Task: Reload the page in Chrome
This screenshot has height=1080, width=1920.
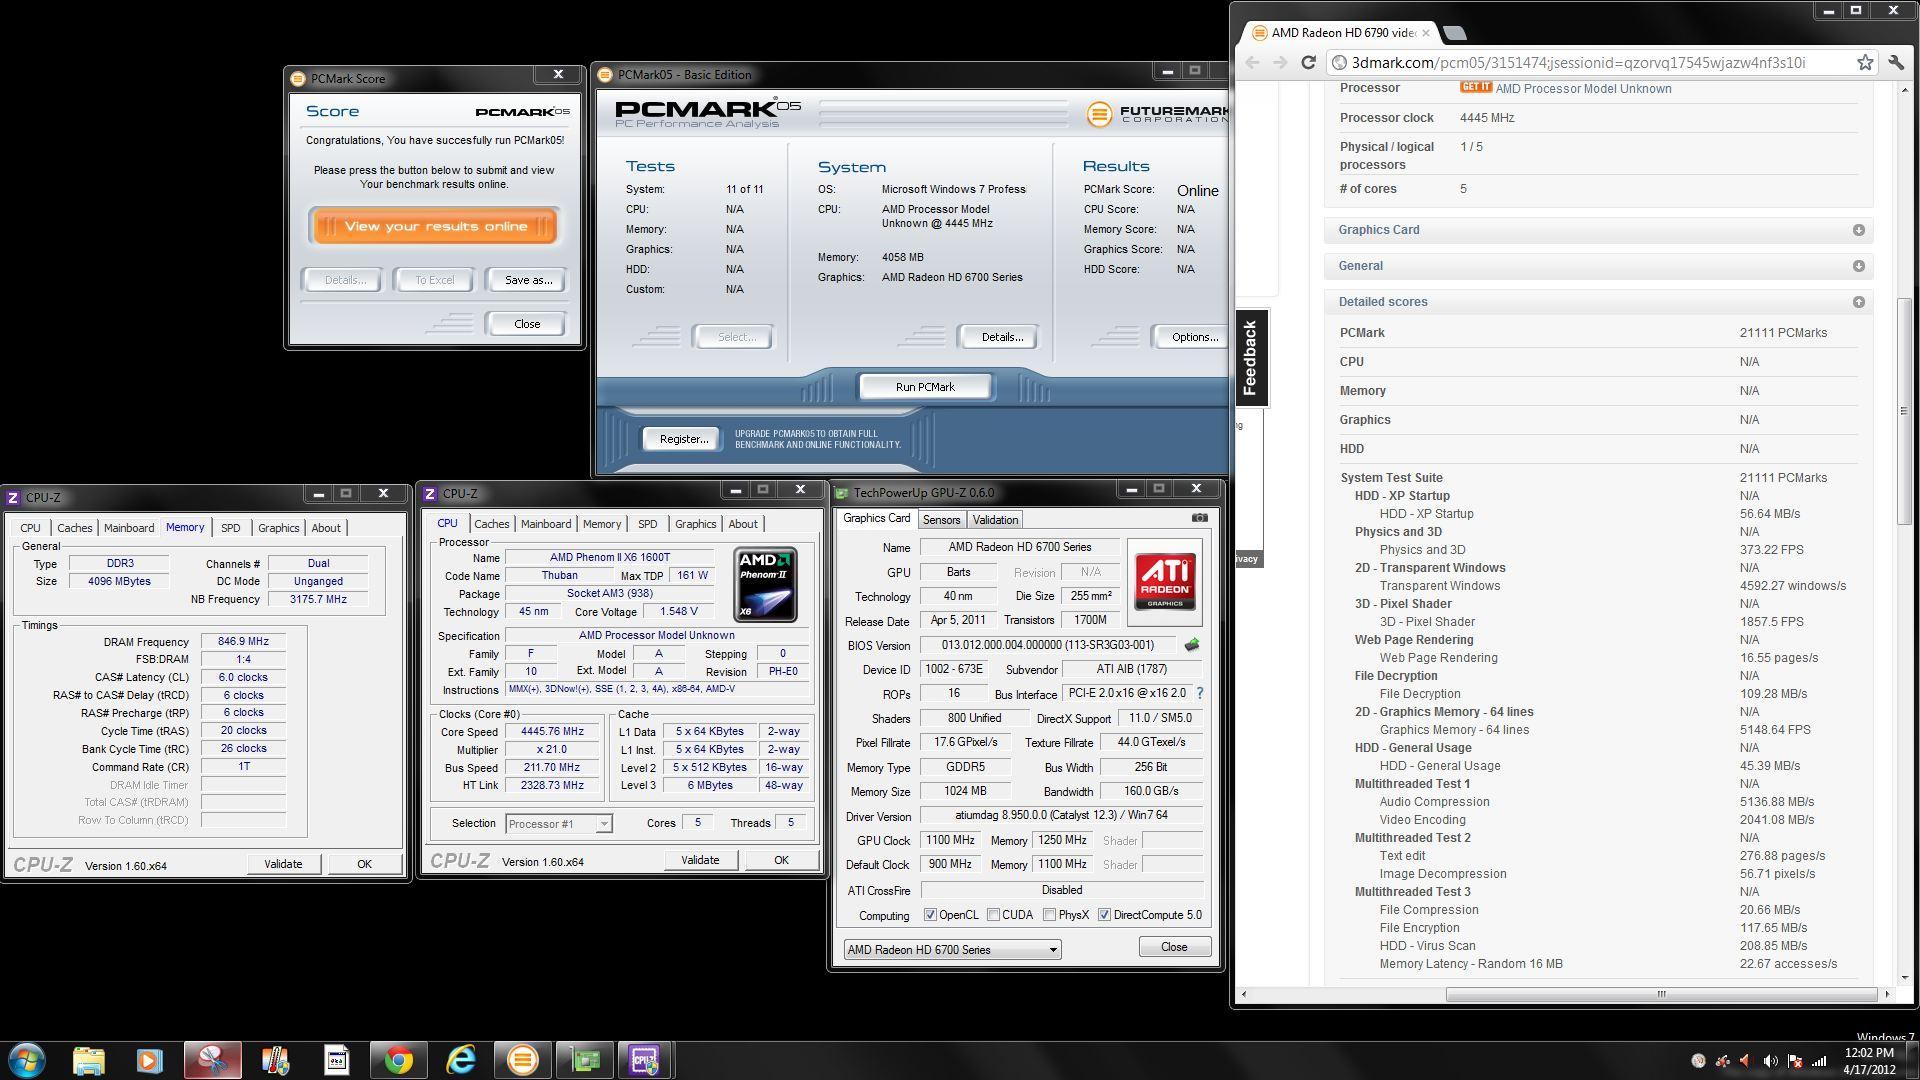Action: (x=1308, y=62)
